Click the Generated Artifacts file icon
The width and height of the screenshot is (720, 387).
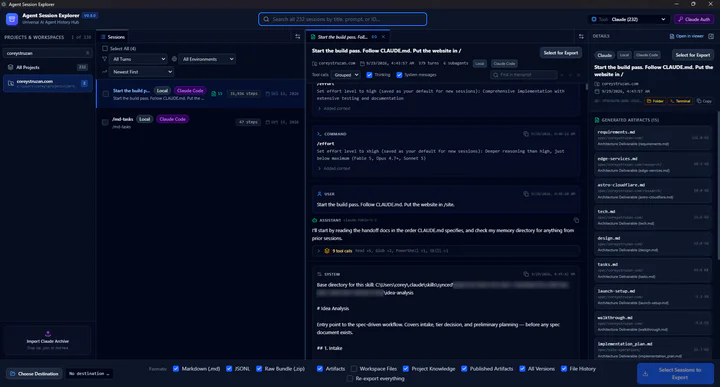pyautogui.click(x=597, y=120)
